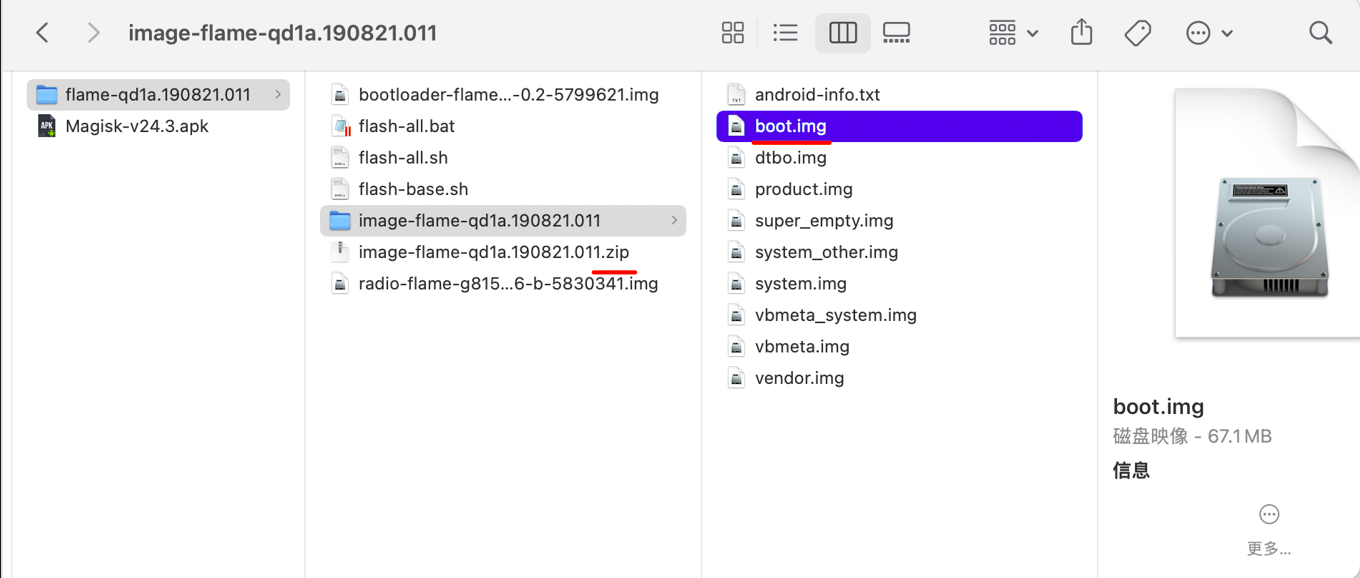Go forward to next folder

[93, 33]
